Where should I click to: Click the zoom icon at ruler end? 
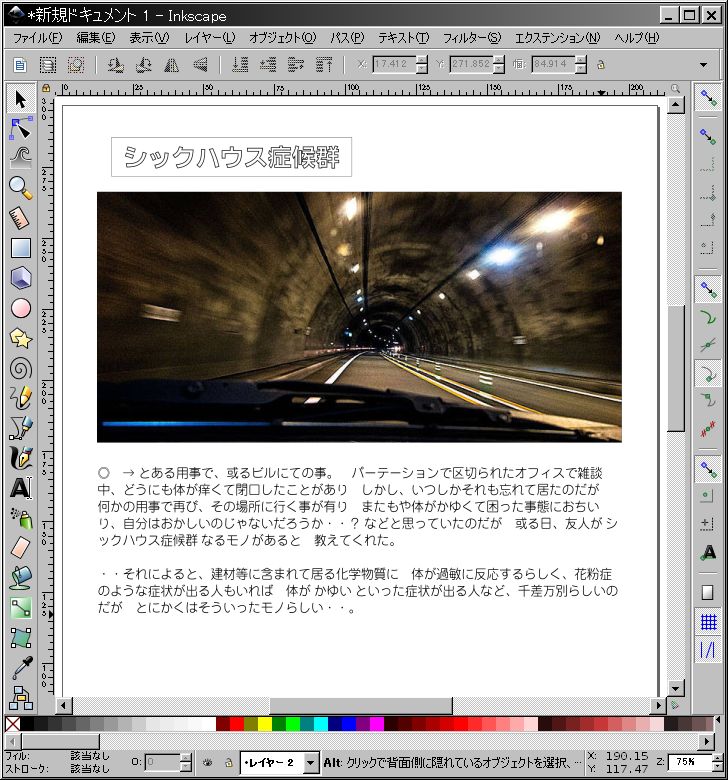(675, 89)
